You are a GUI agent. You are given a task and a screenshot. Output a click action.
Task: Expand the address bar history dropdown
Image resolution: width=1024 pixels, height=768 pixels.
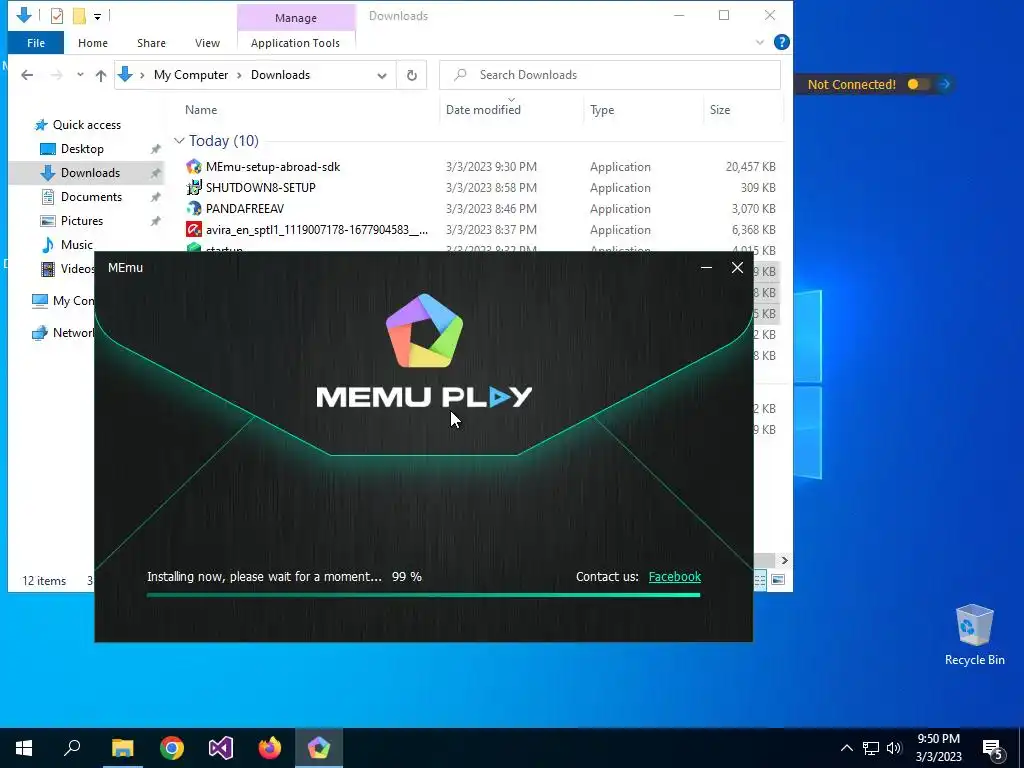pyautogui.click(x=381, y=75)
